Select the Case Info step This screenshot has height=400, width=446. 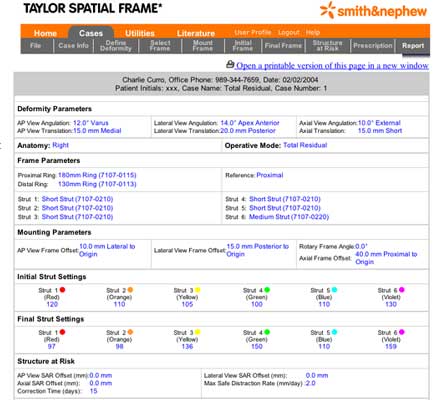[x=73, y=46]
